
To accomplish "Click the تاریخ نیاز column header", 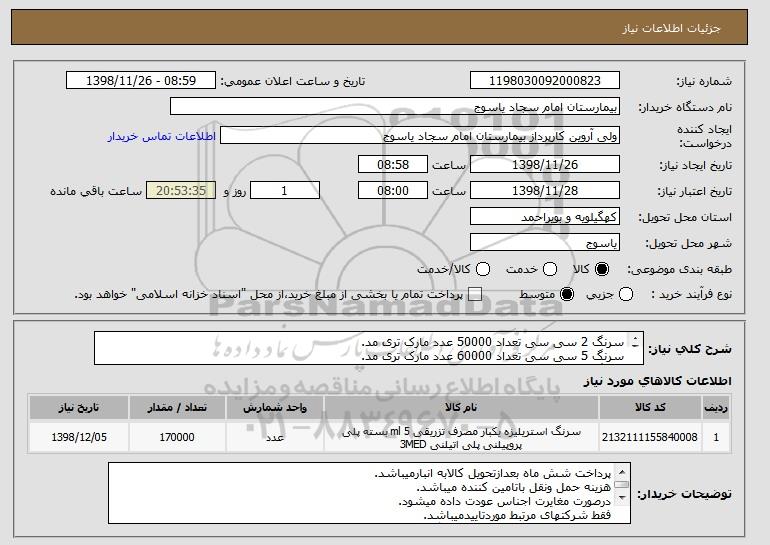I will click(79, 408).
